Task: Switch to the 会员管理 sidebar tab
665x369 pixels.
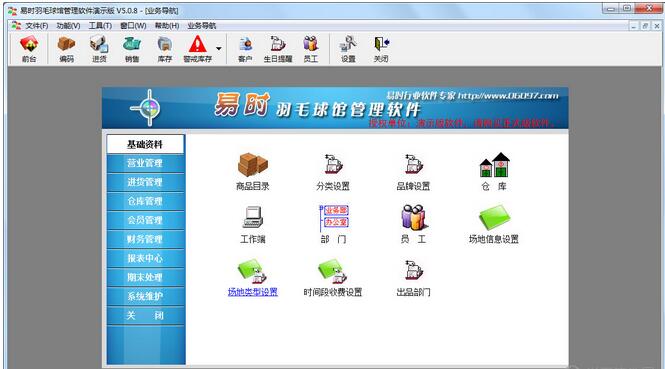Action: pyautogui.click(x=145, y=220)
